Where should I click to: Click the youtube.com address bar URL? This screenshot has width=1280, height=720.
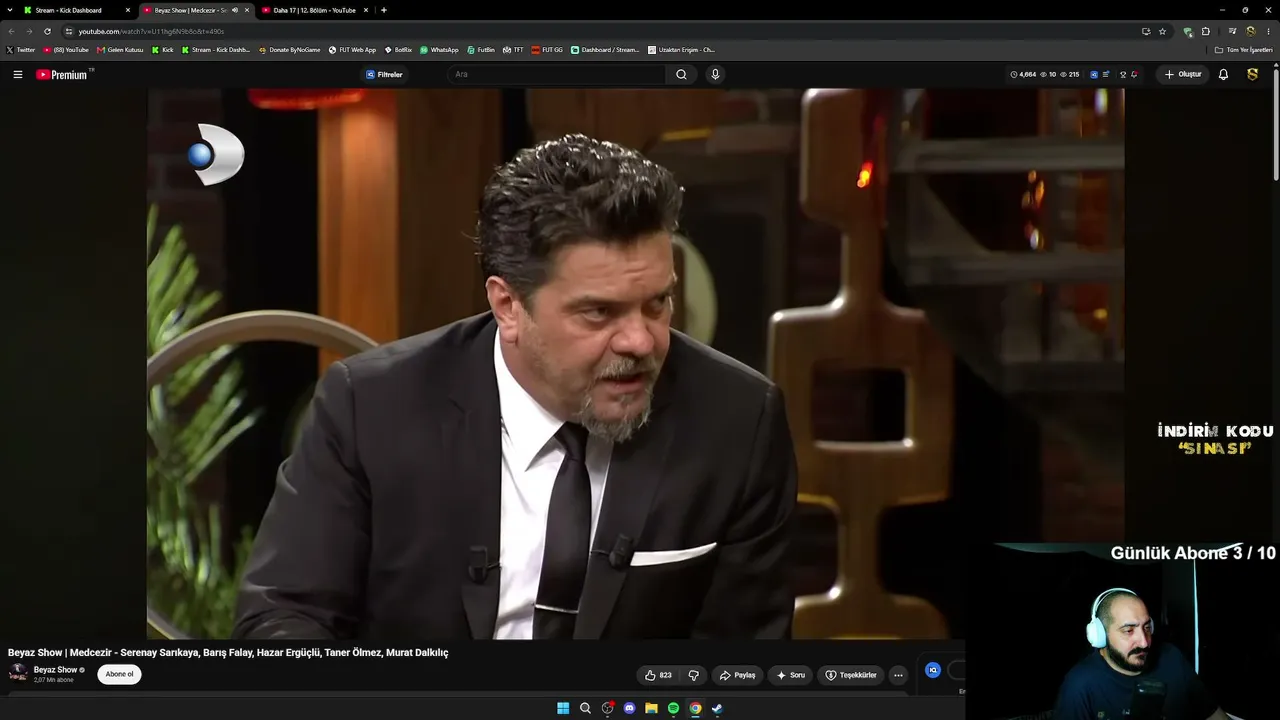(x=151, y=31)
